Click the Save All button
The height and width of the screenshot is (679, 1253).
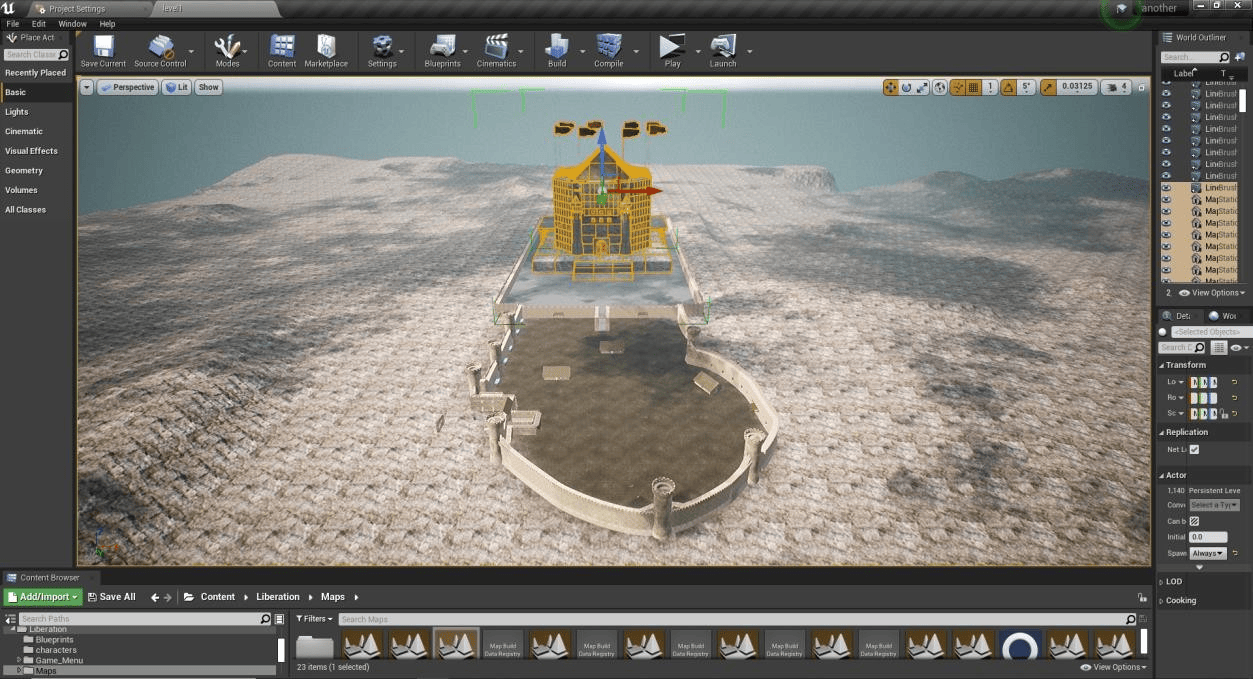(111, 597)
